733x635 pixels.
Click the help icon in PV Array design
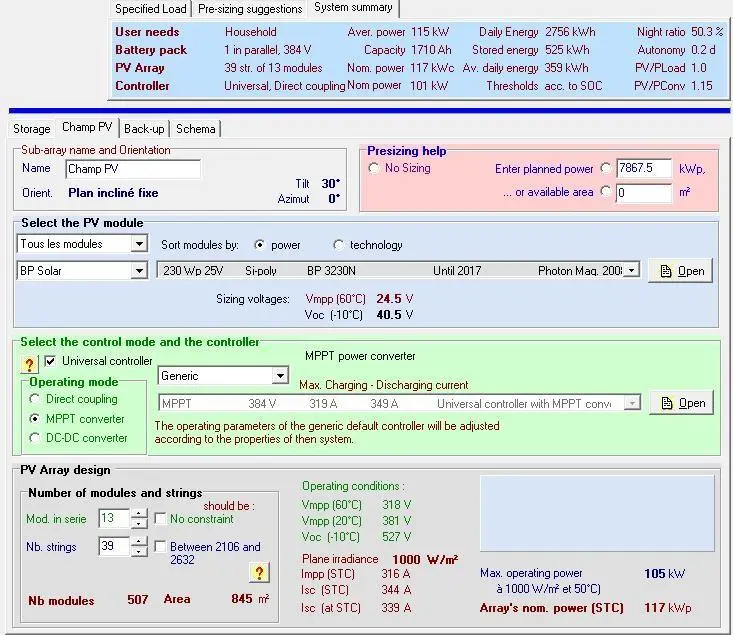point(259,572)
